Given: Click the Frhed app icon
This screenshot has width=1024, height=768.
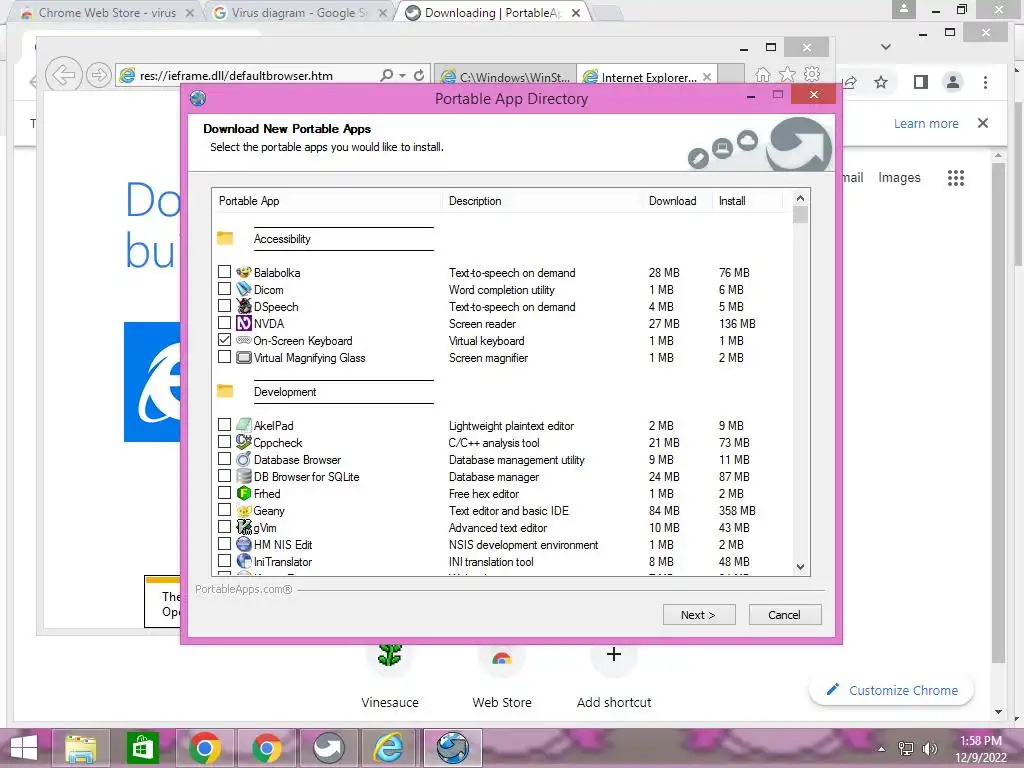Looking at the screenshot, I should pyautogui.click(x=244, y=493).
